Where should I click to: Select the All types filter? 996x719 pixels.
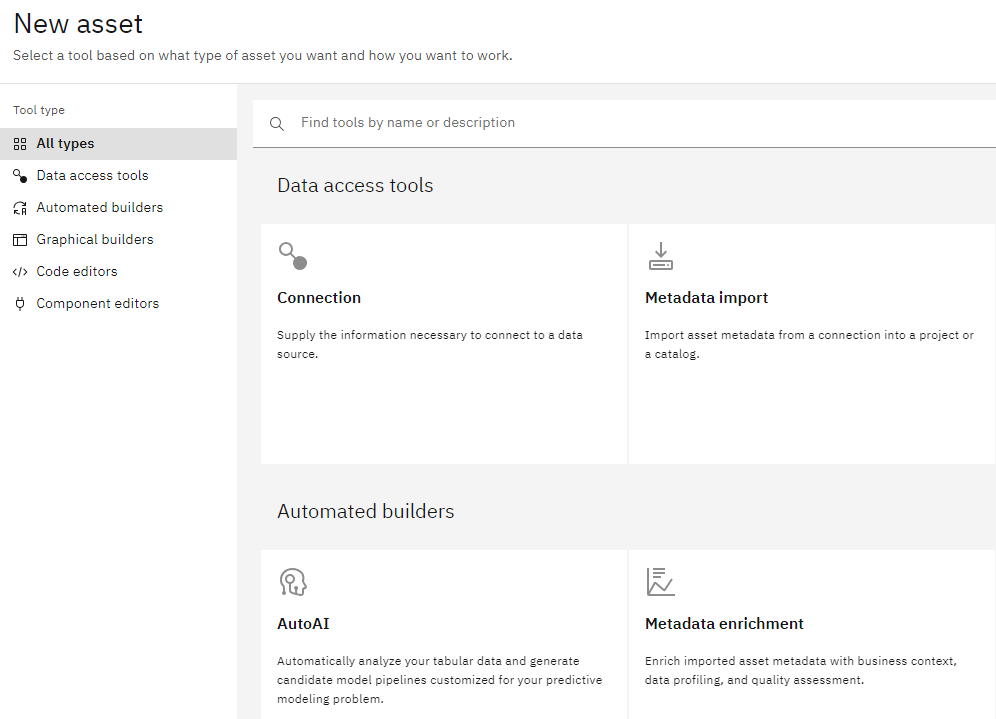(x=65, y=144)
